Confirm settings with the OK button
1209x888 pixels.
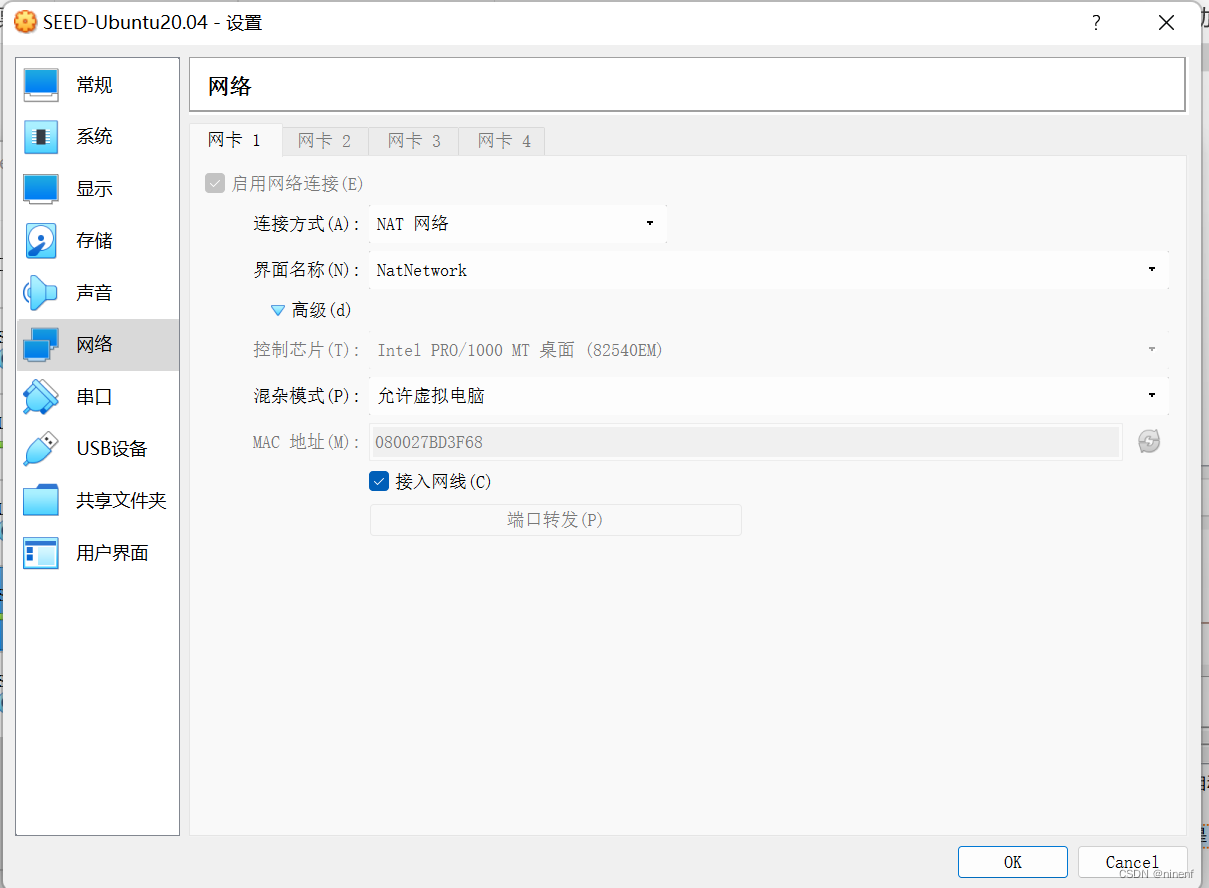coord(1012,861)
